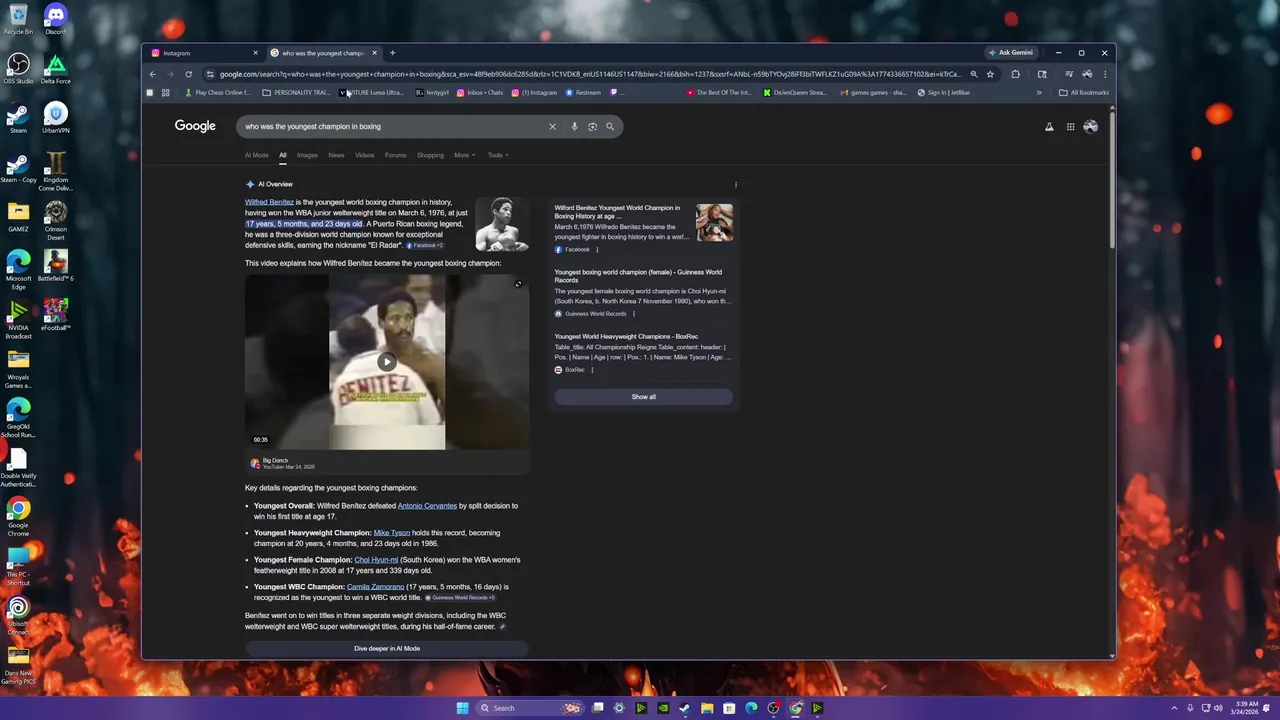Start voice search with the microphone icon
1280x720 pixels.
[x=574, y=126]
